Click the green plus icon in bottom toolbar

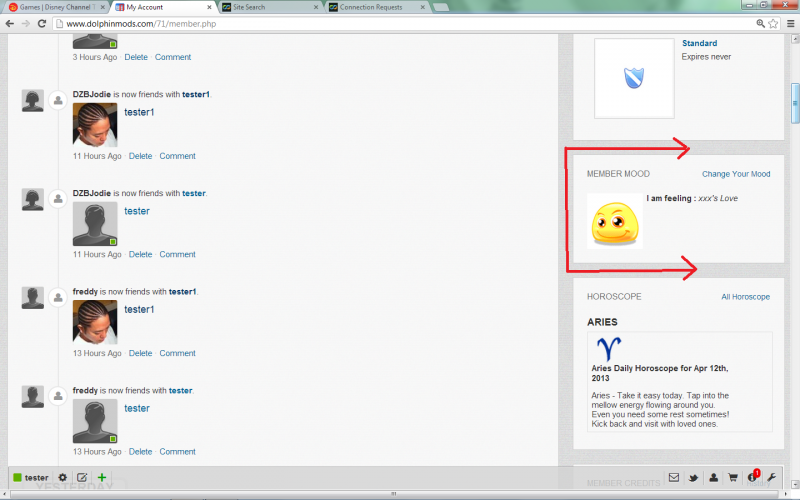pos(102,478)
